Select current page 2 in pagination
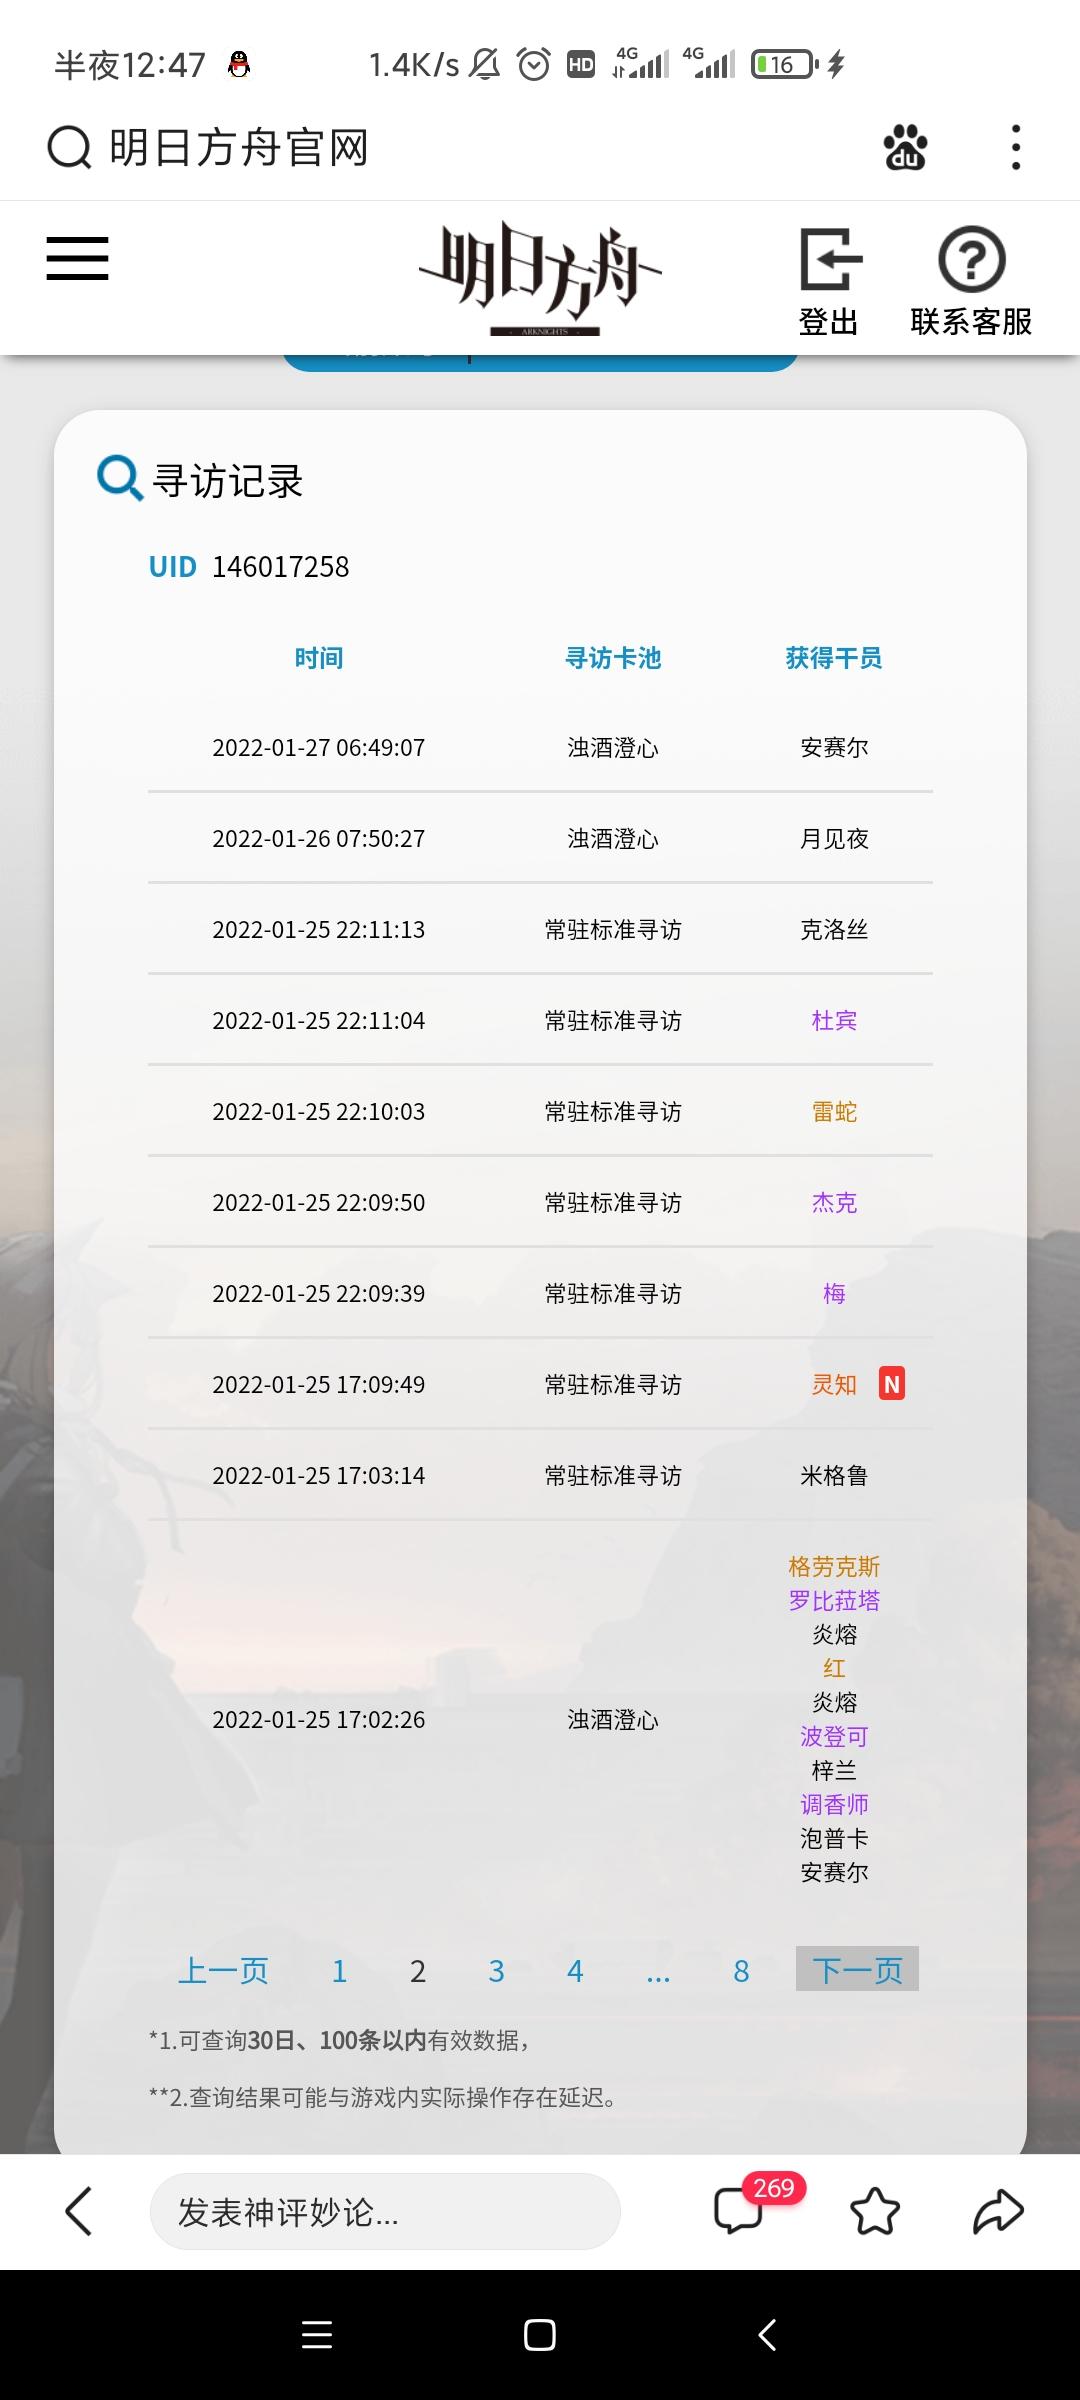 point(418,1971)
